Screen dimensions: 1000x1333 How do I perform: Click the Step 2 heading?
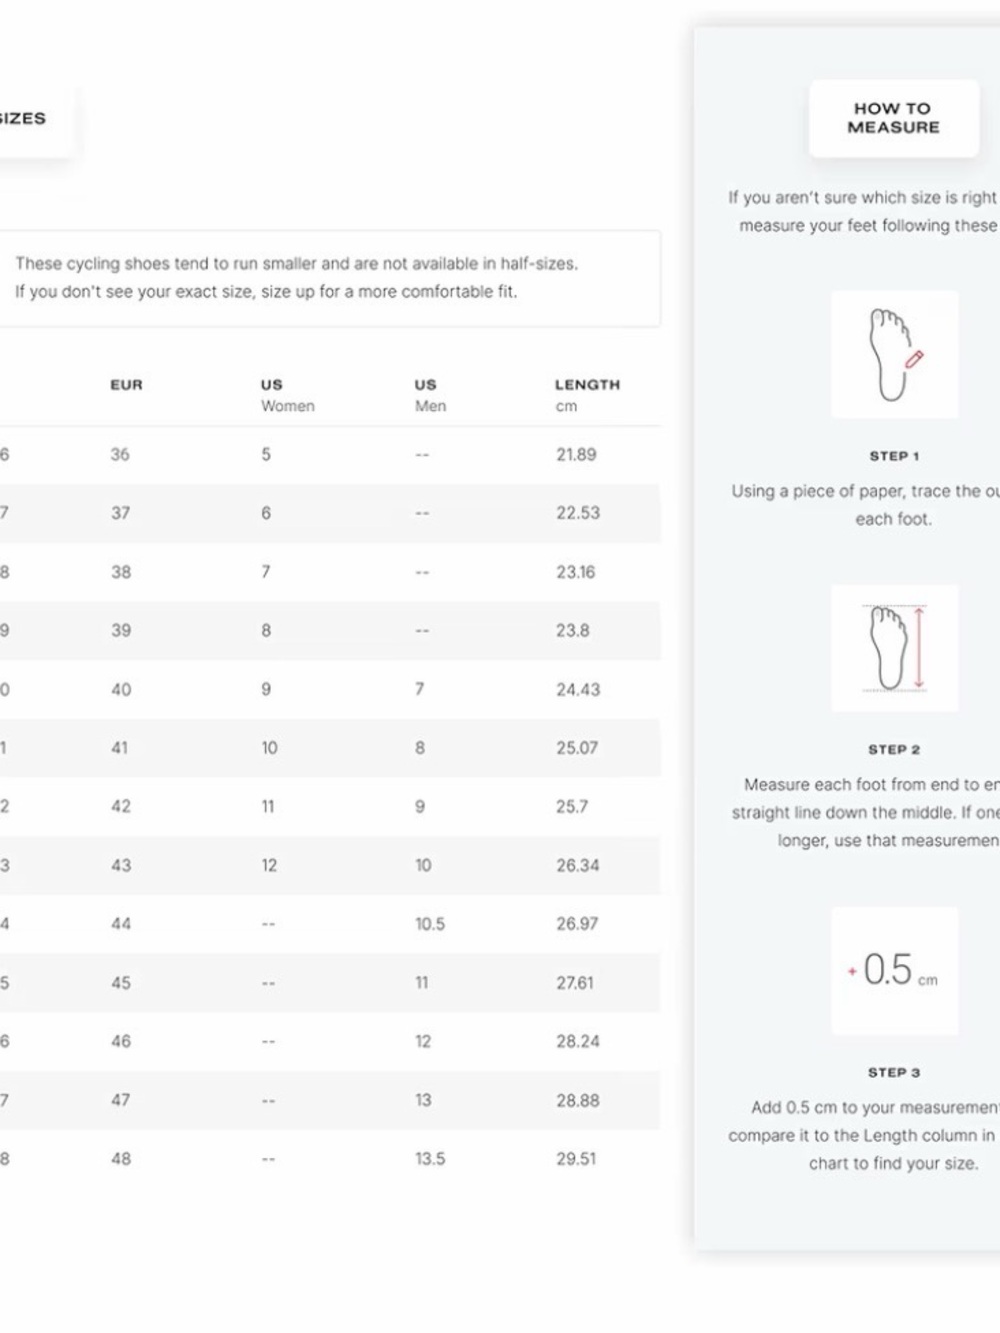coord(894,749)
